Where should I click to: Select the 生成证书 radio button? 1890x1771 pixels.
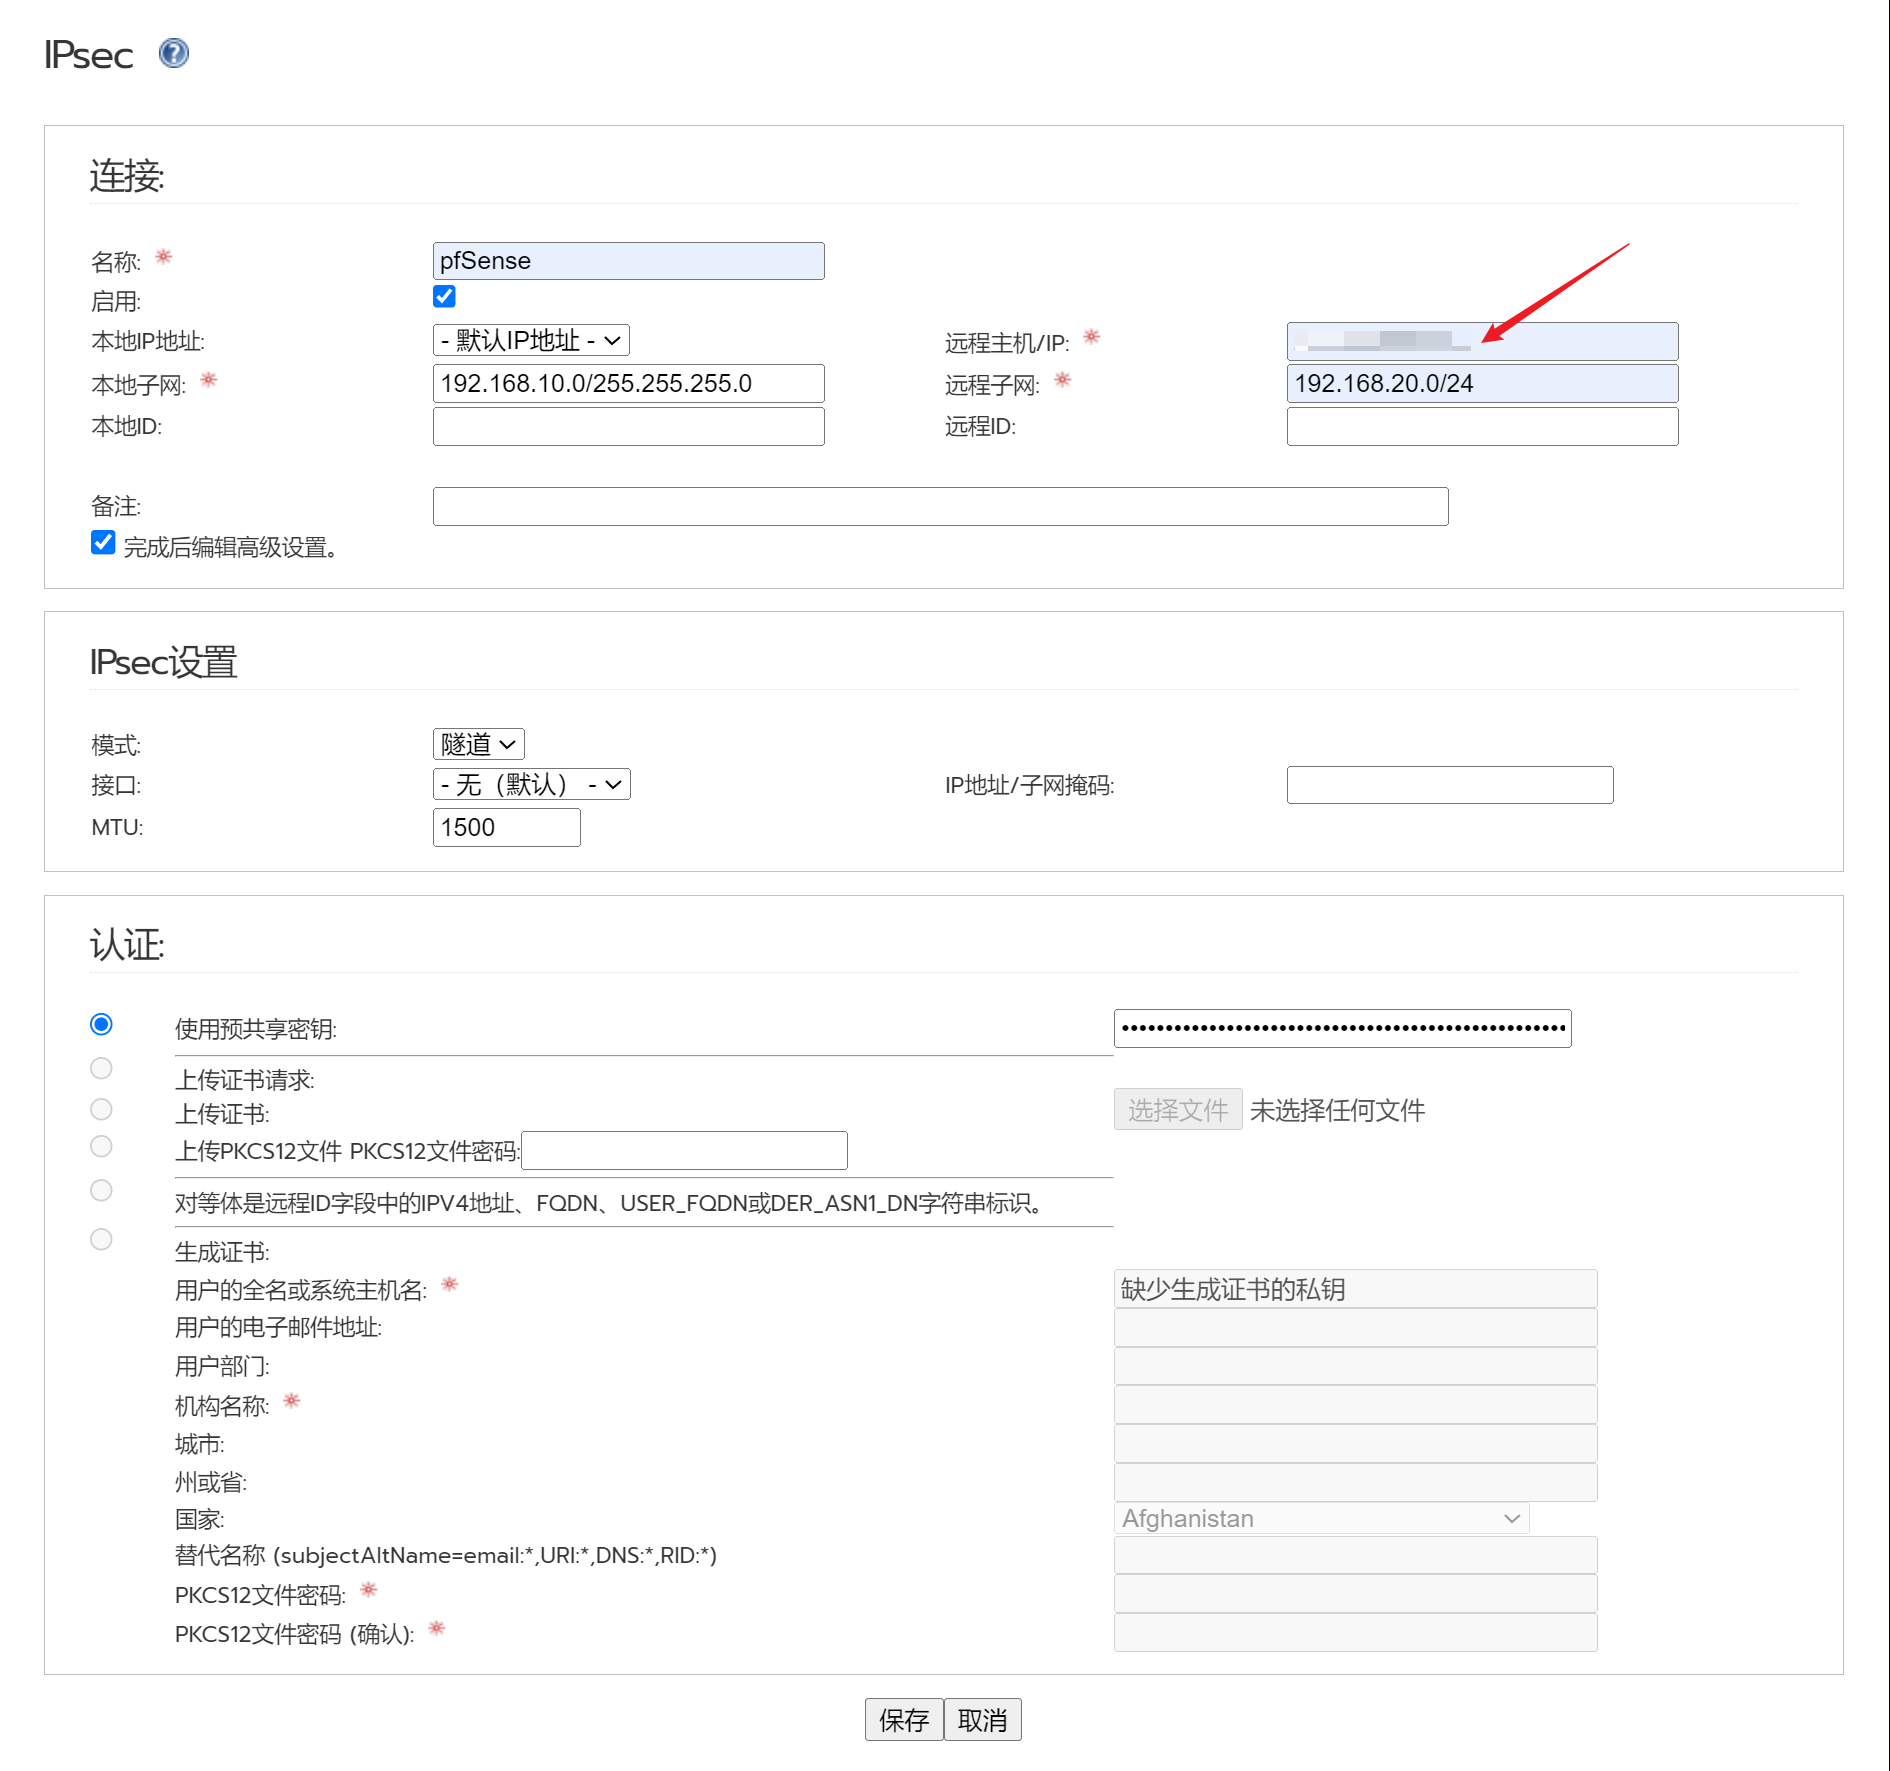pyautogui.click(x=101, y=1239)
